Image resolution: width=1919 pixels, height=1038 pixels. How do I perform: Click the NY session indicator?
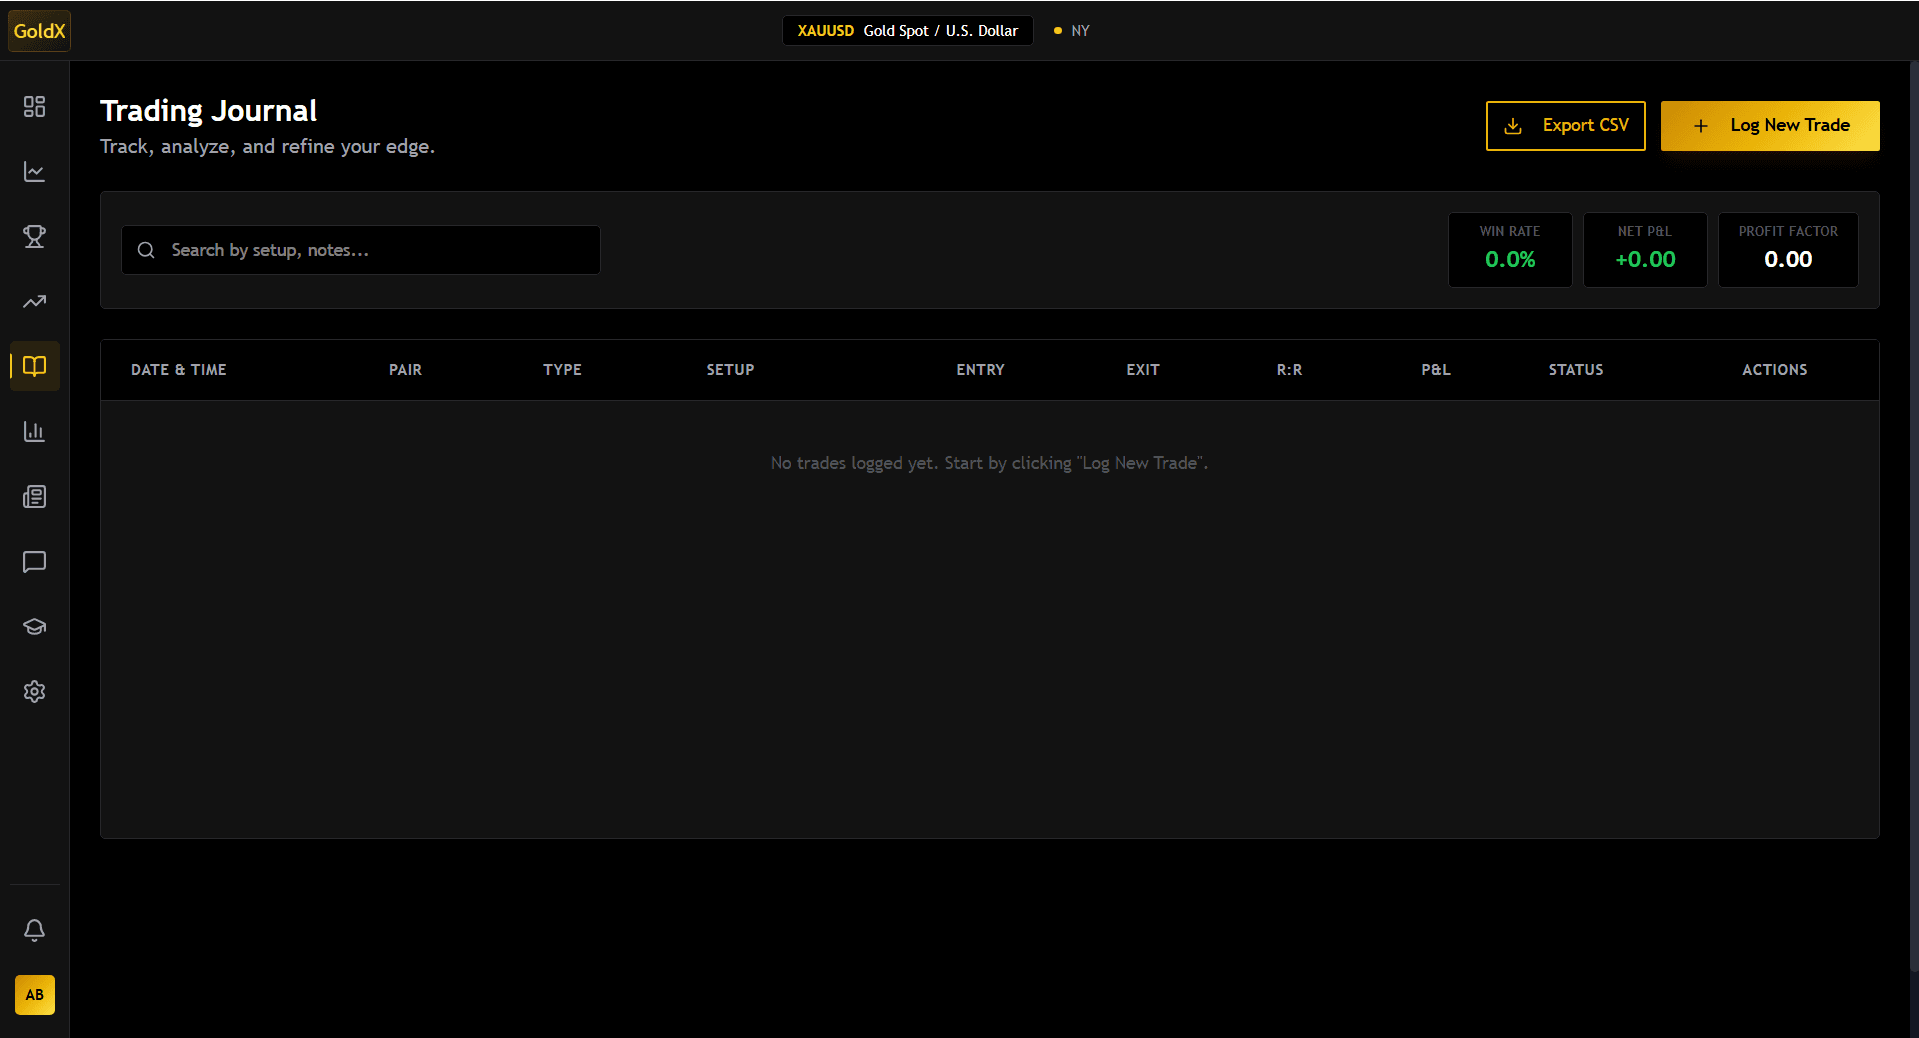[x=1071, y=30]
